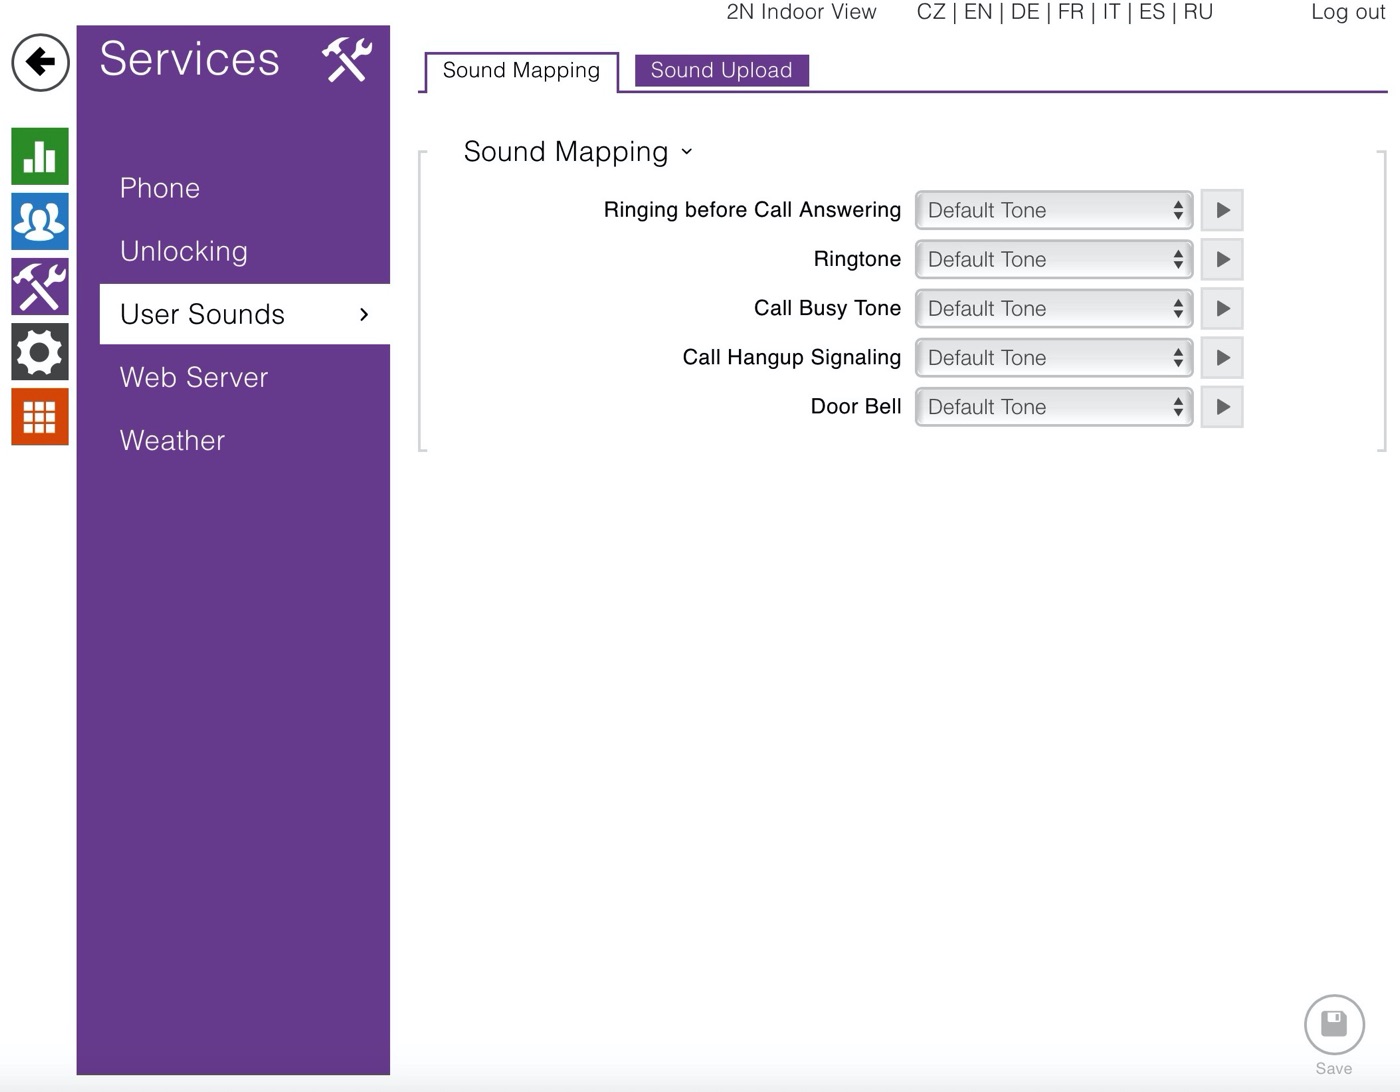Switch language to CZ
The width and height of the screenshot is (1400, 1092).
[x=931, y=12]
